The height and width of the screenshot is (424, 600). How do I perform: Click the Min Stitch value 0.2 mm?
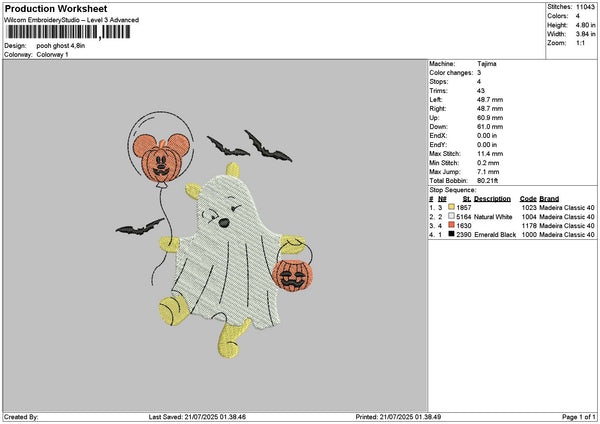(488, 163)
